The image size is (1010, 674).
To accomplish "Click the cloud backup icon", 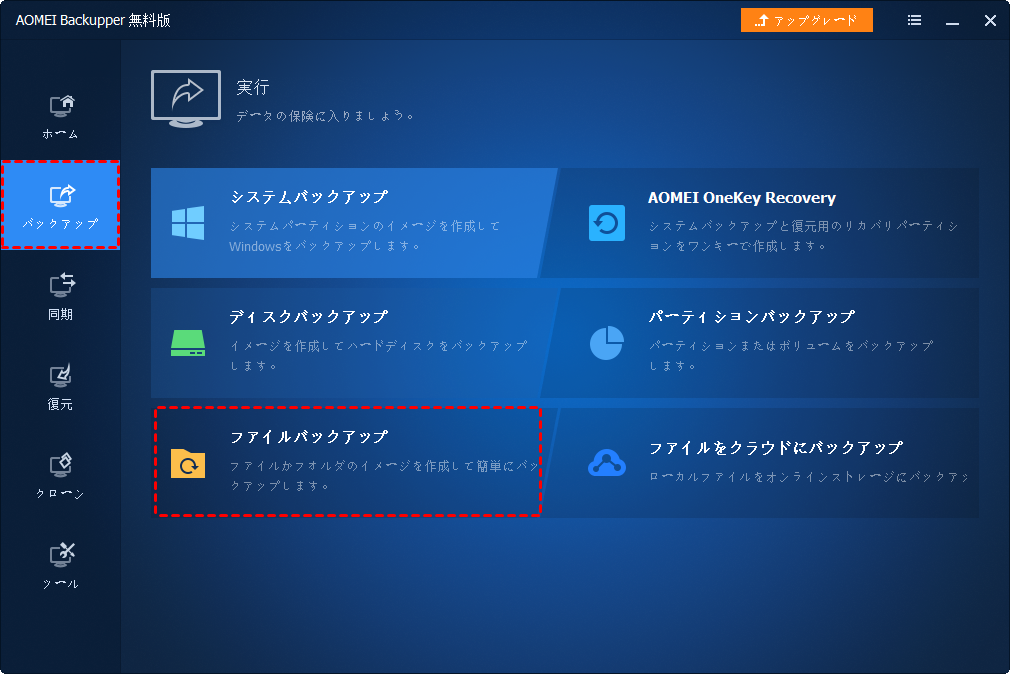I will [607, 463].
